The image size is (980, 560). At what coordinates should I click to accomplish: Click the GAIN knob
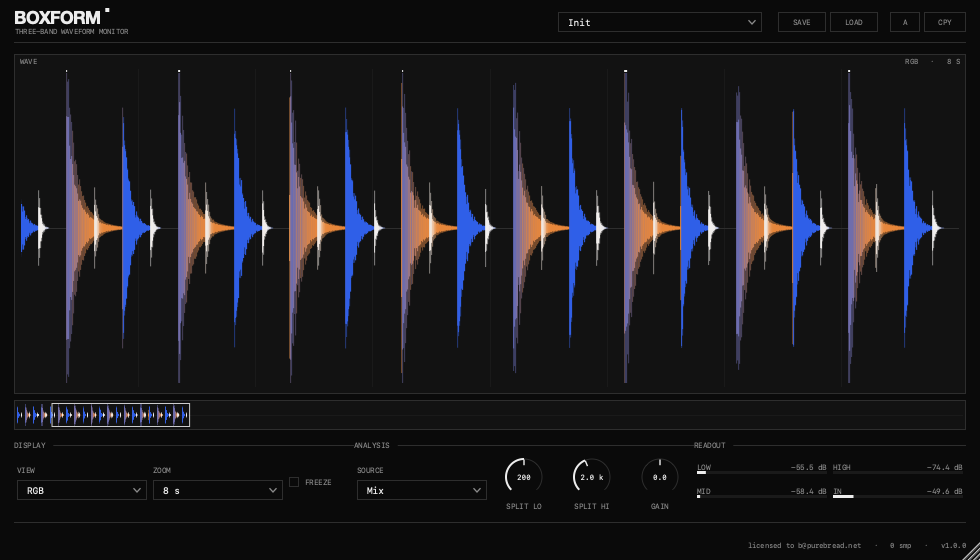(659, 477)
